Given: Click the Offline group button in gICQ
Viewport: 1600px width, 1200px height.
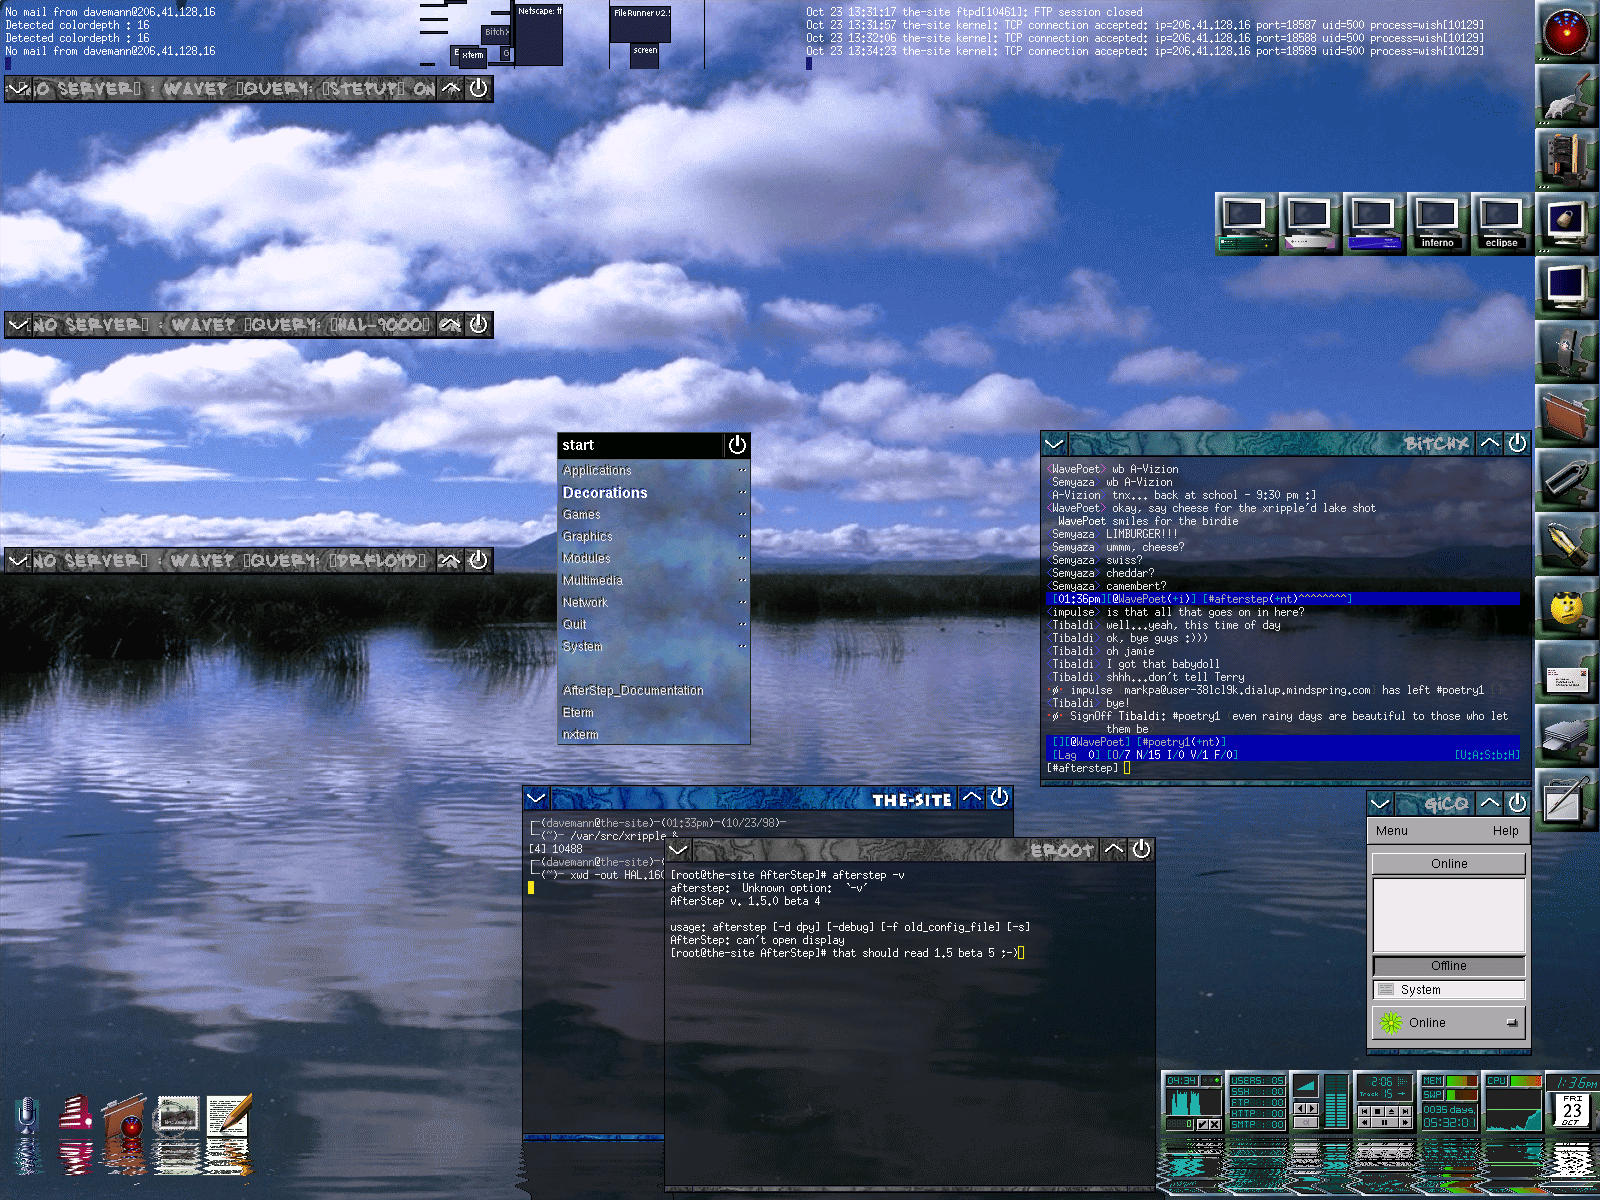Looking at the screenshot, I should [1449, 965].
